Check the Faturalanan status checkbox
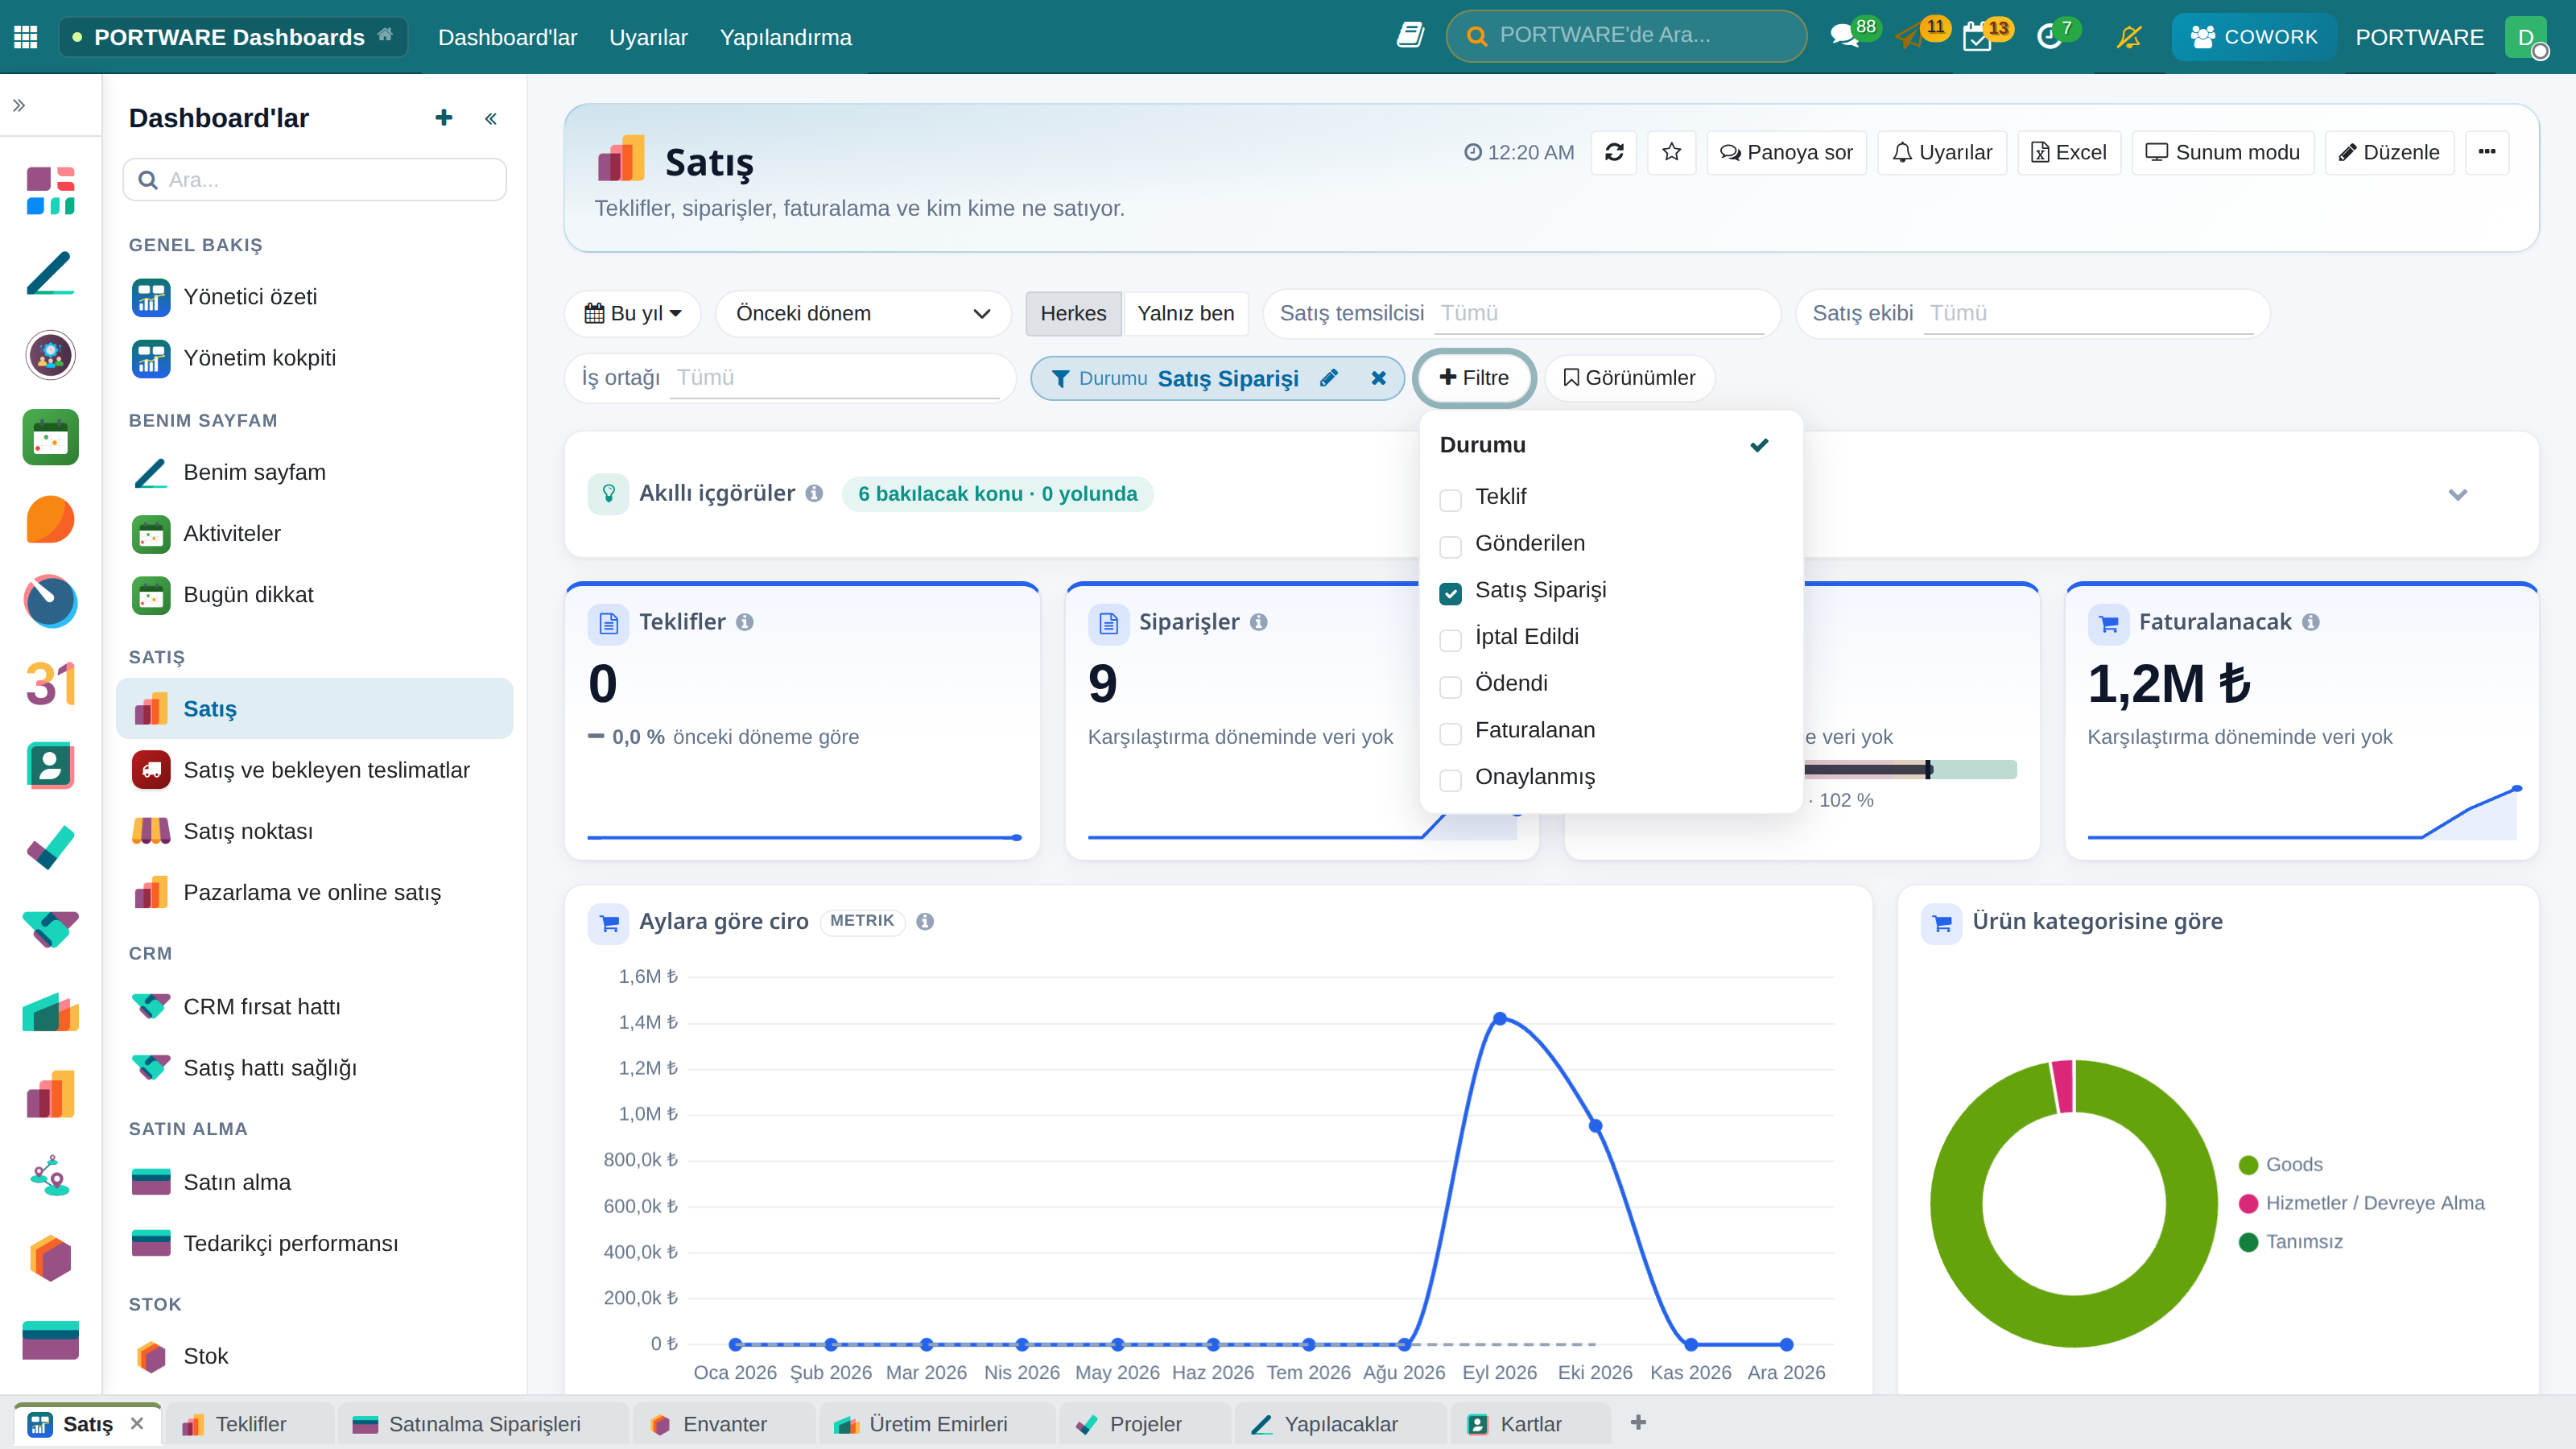 coord(1450,733)
